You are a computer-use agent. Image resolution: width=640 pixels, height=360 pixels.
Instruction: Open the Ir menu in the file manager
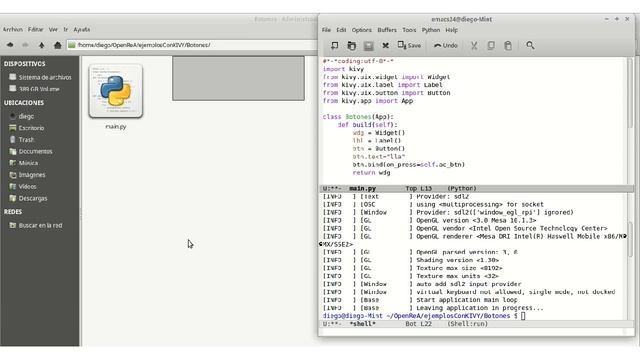coord(66,29)
